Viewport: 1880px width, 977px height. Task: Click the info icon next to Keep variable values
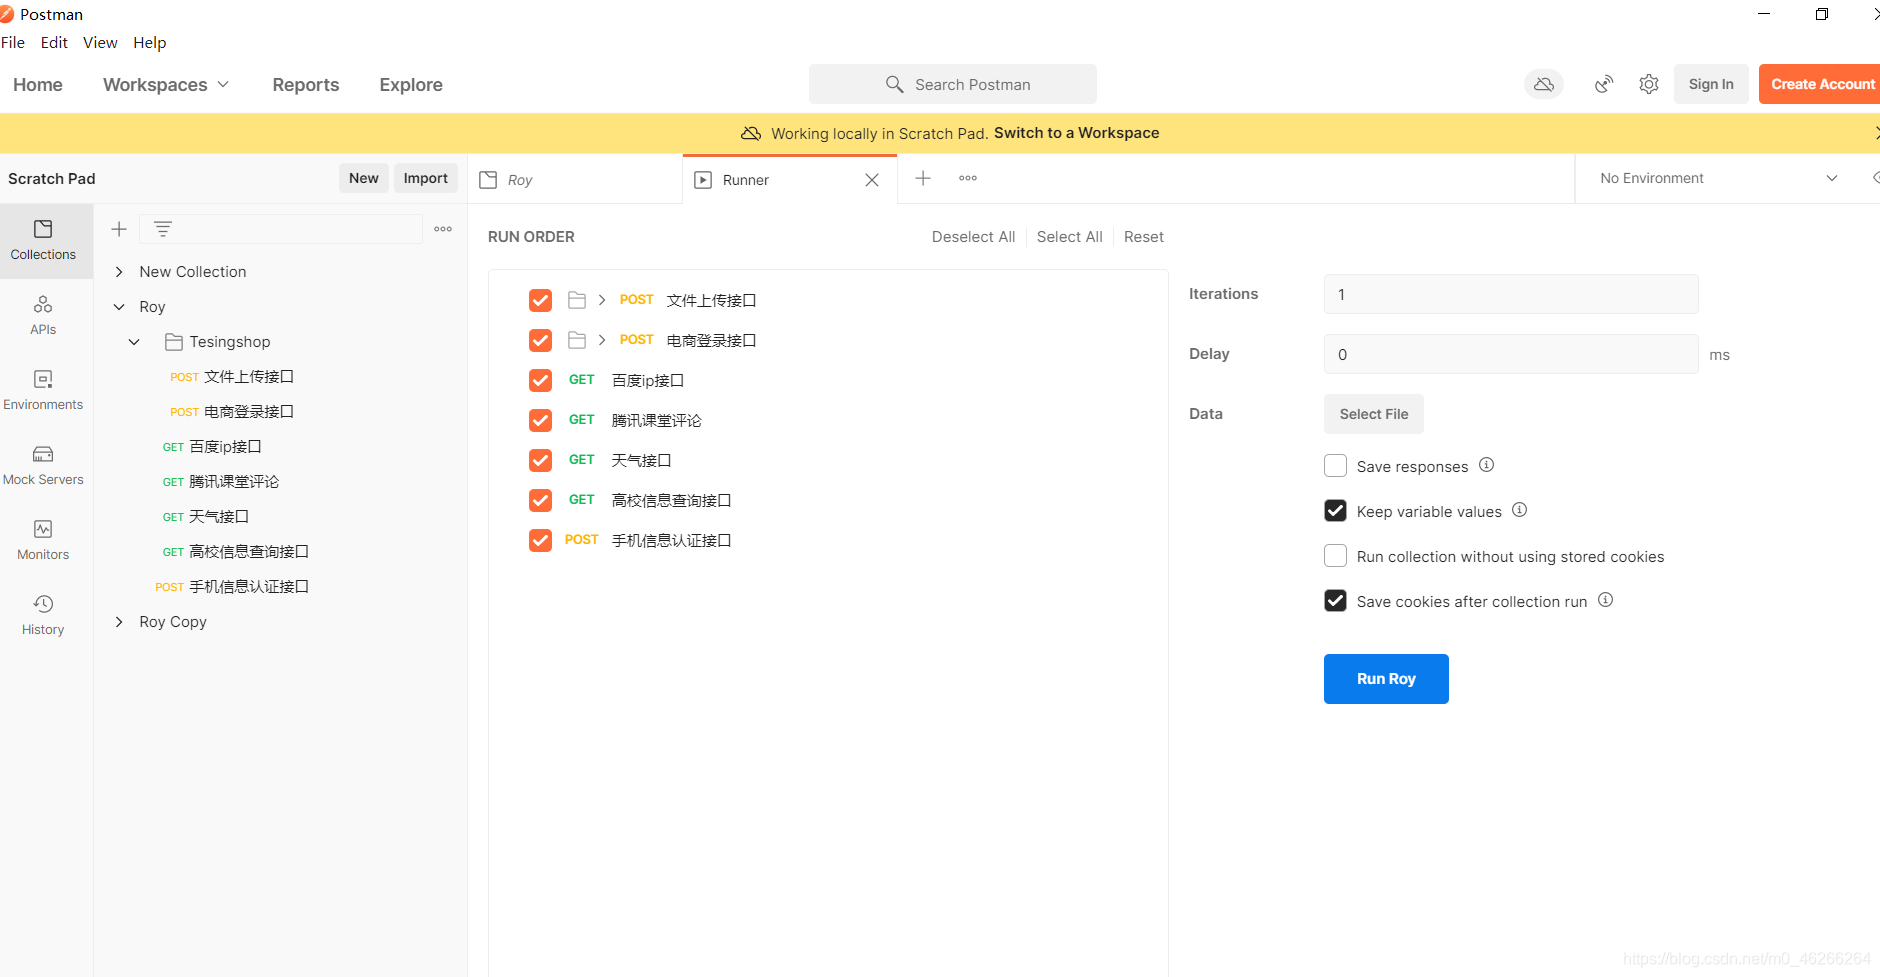[1520, 509]
